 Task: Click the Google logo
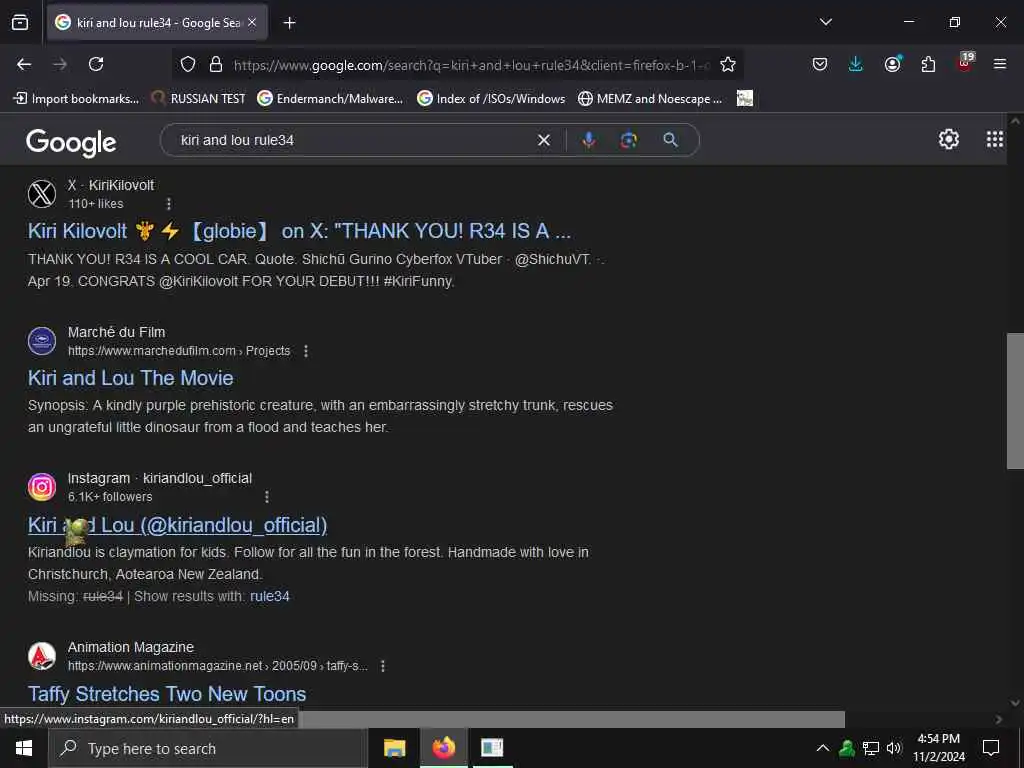point(71,142)
